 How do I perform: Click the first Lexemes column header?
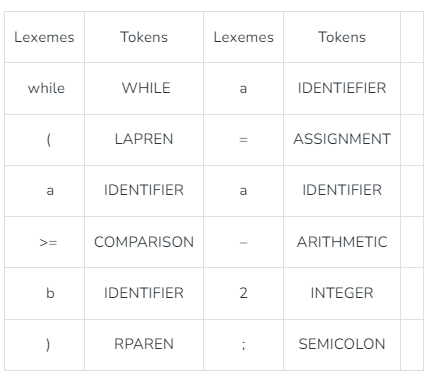pos(45,37)
